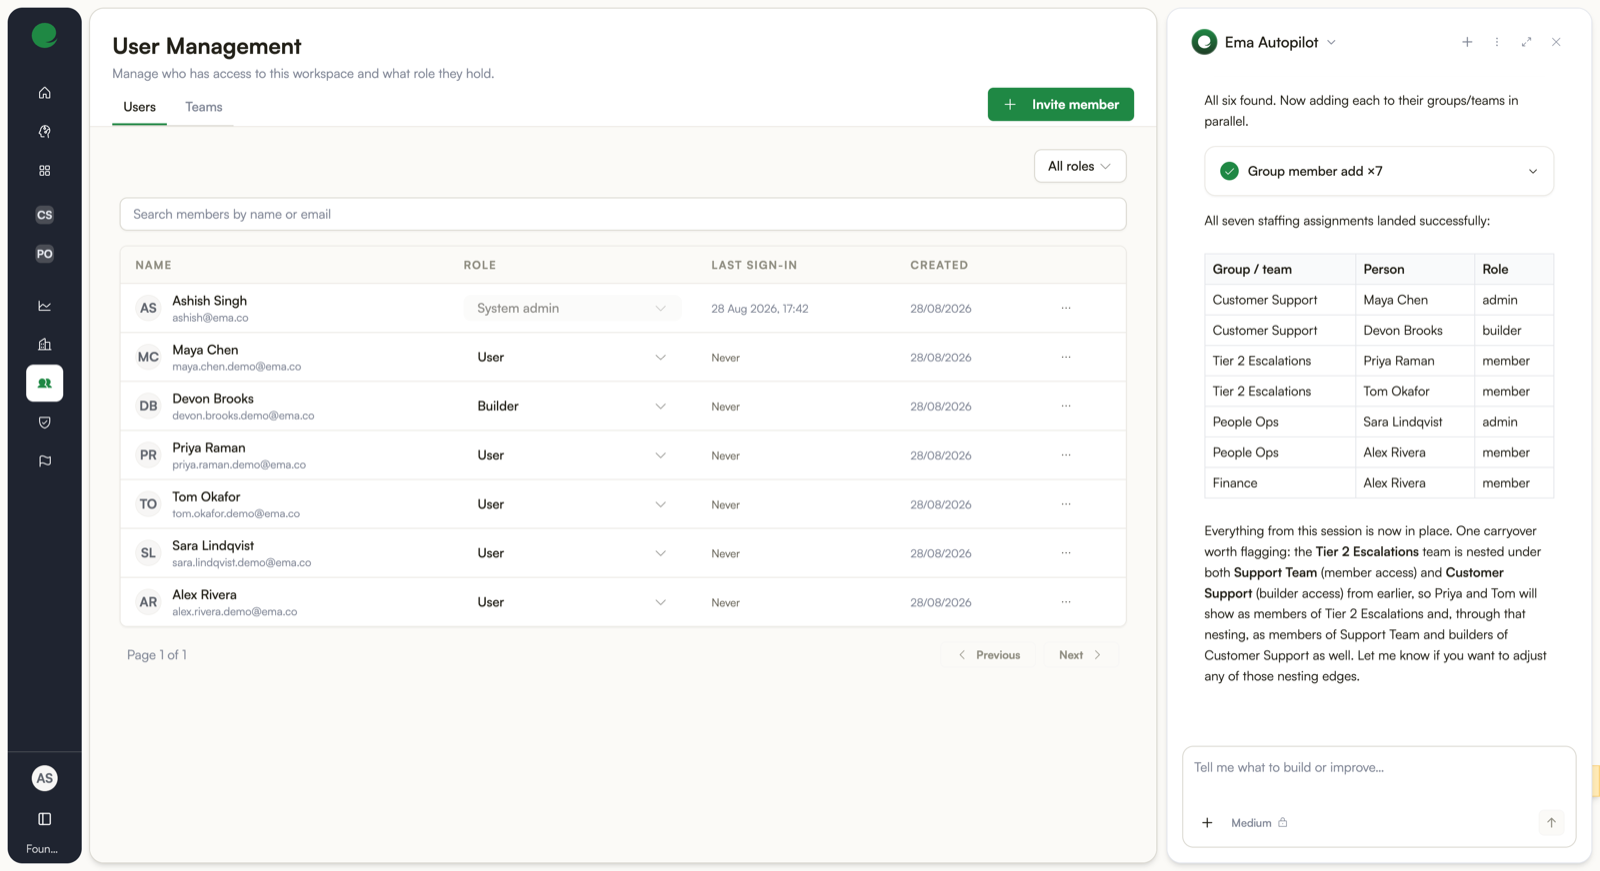The width and height of the screenshot is (1600, 871).
Task: Go to Previous page
Action: click(x=989, y=655)
